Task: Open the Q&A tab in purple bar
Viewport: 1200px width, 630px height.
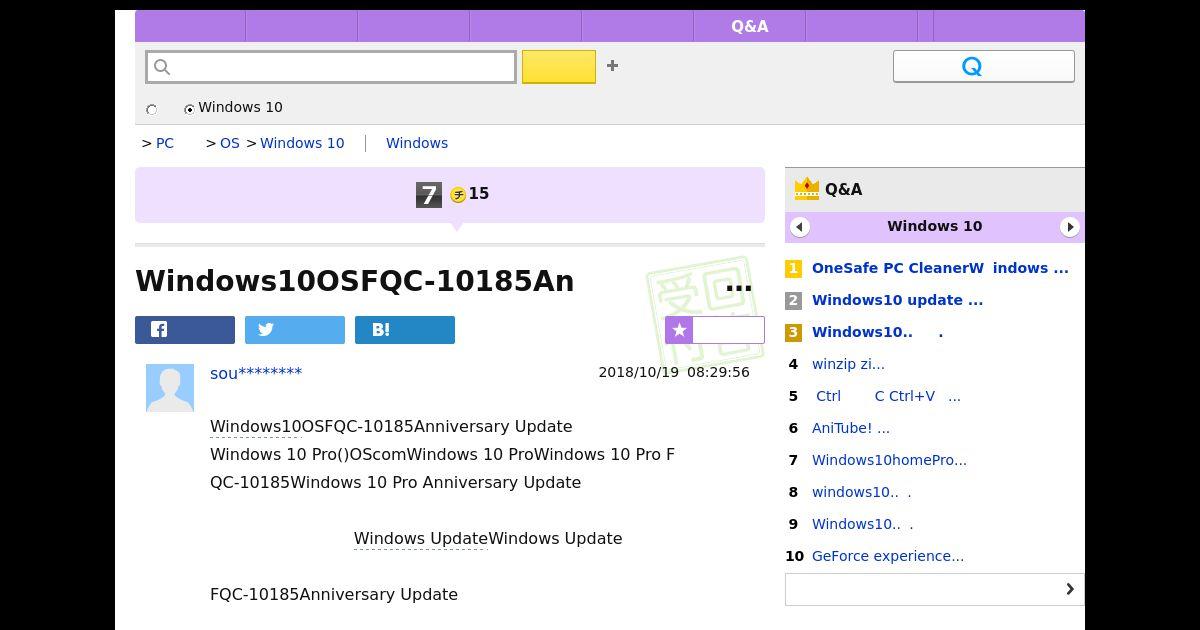Action: point(750,27)
